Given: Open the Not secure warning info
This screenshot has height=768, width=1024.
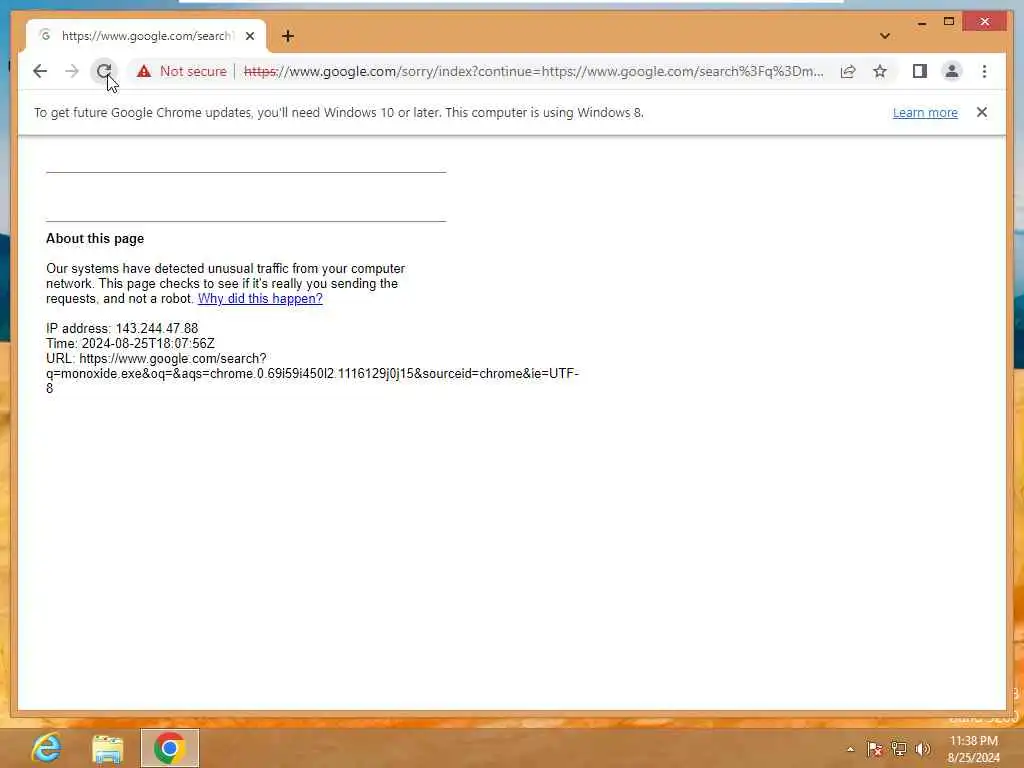Looking at the screenshot, I should 182,71.
